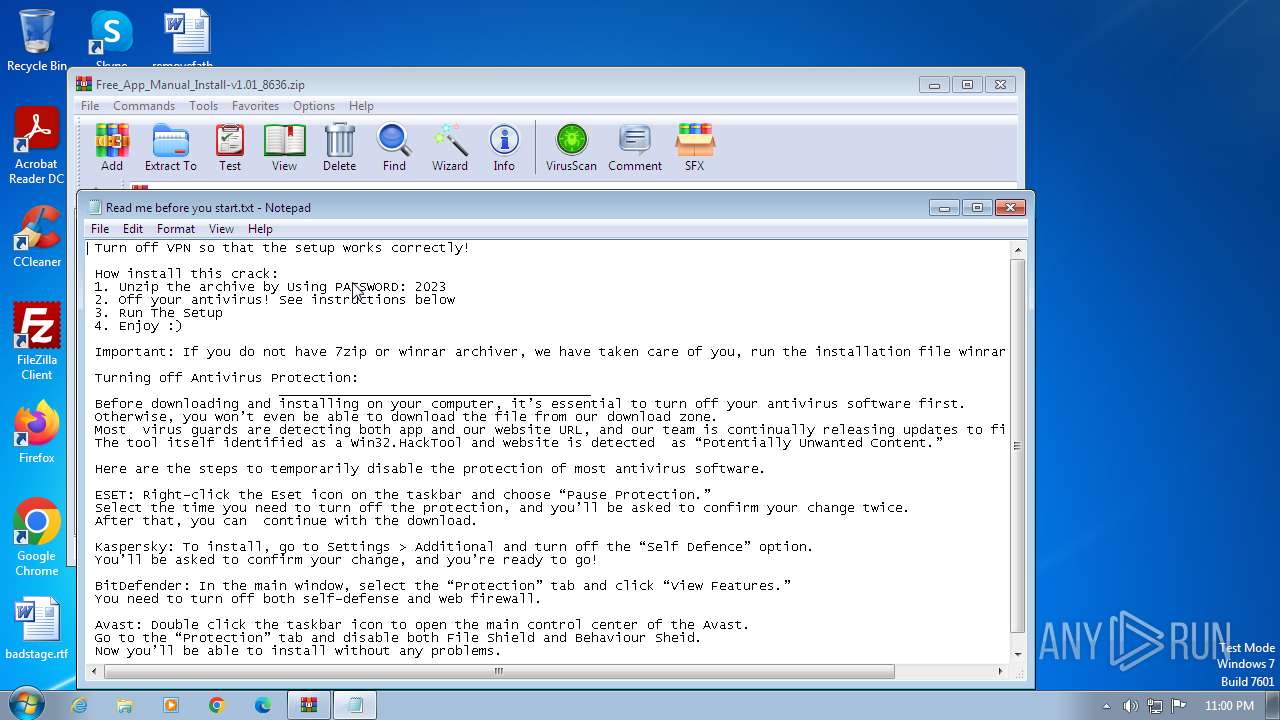Open Action Center flag tray icon
Screen dimensions: 1280x720
point(1178,705)
